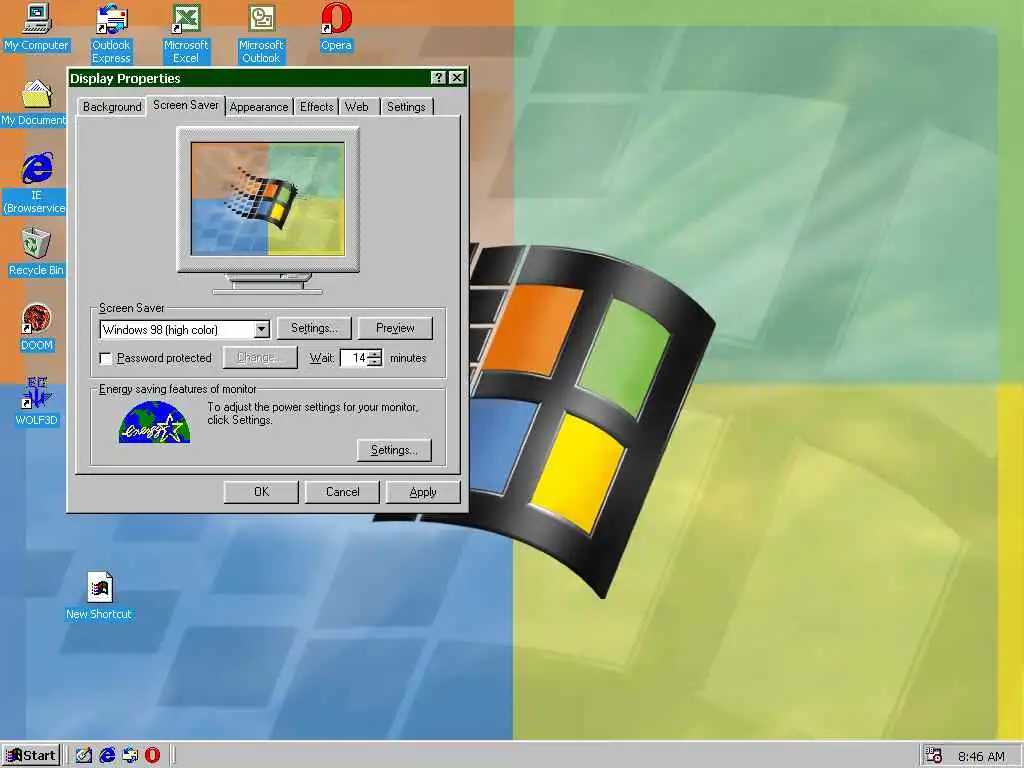Confirm with the OK button

click(261, 492)
